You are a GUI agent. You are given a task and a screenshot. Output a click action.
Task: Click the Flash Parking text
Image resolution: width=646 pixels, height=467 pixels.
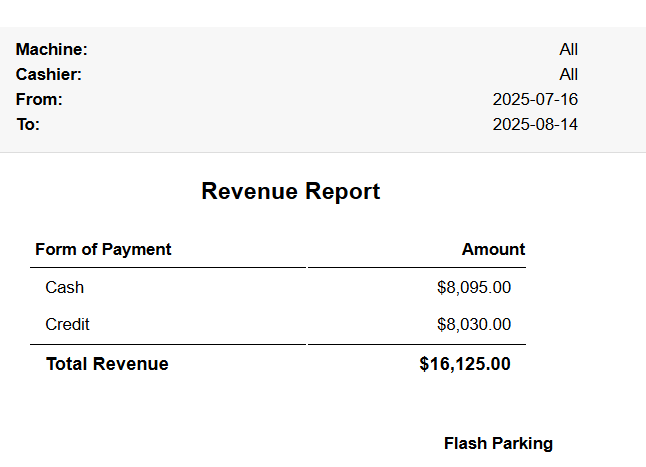coord(498,443)
